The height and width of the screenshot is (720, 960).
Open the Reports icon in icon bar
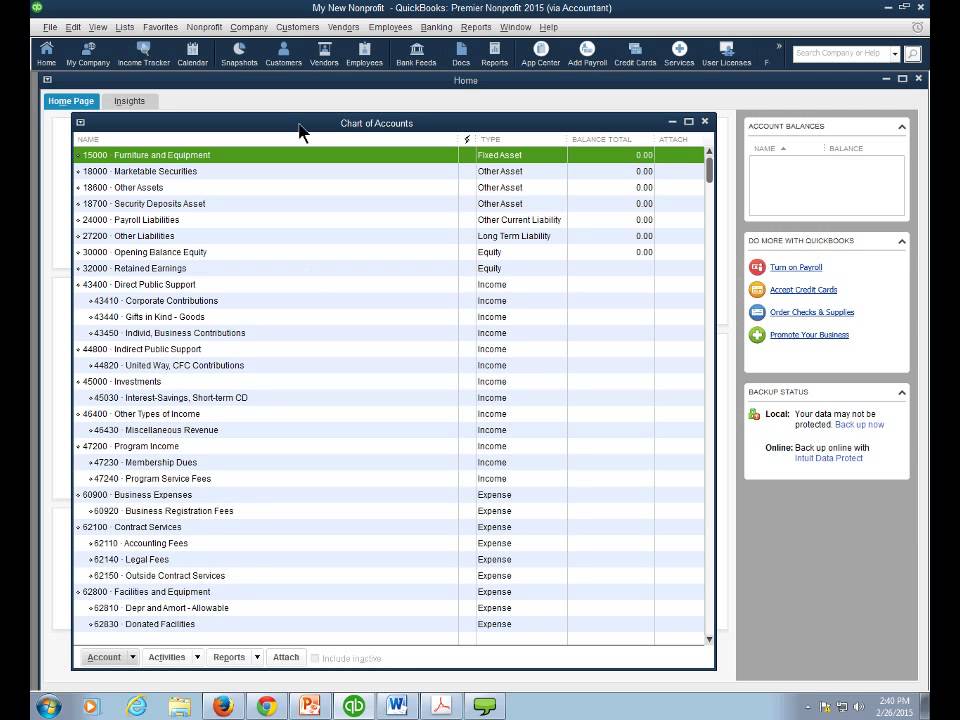click(x=495, y=54)
